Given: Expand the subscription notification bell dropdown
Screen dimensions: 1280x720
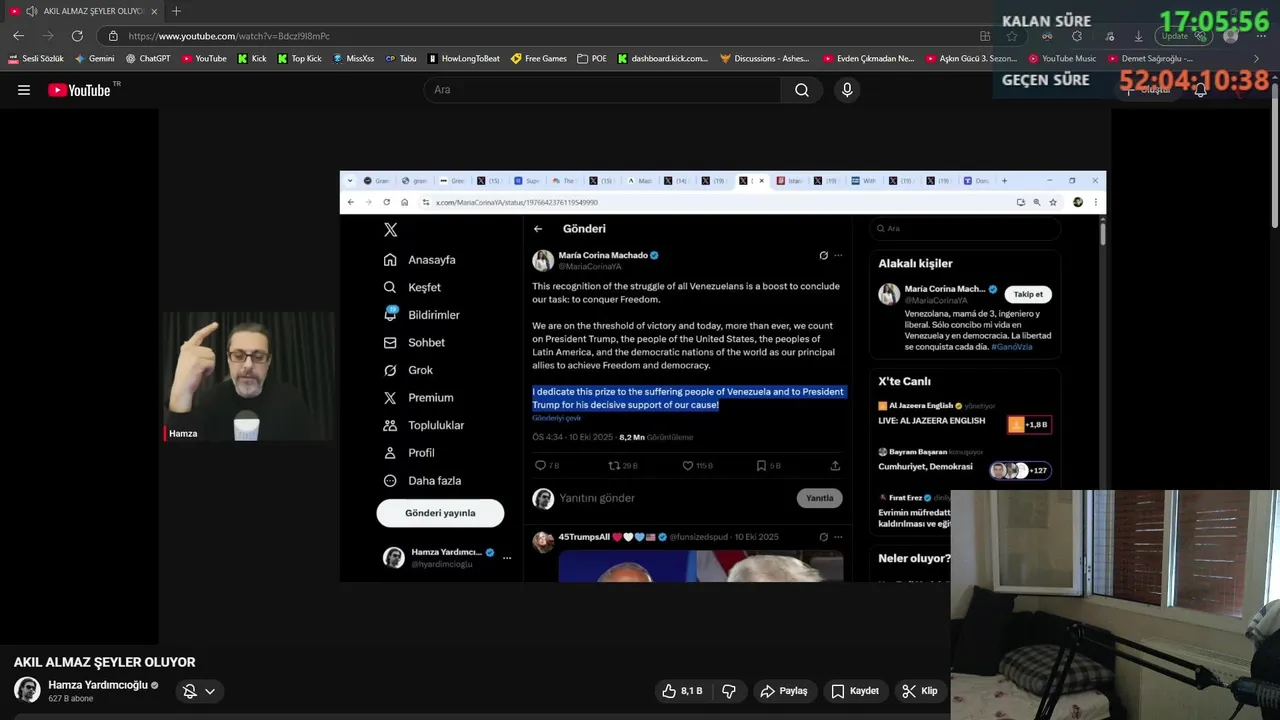Looking at the screenshot, I should point(199,691).
